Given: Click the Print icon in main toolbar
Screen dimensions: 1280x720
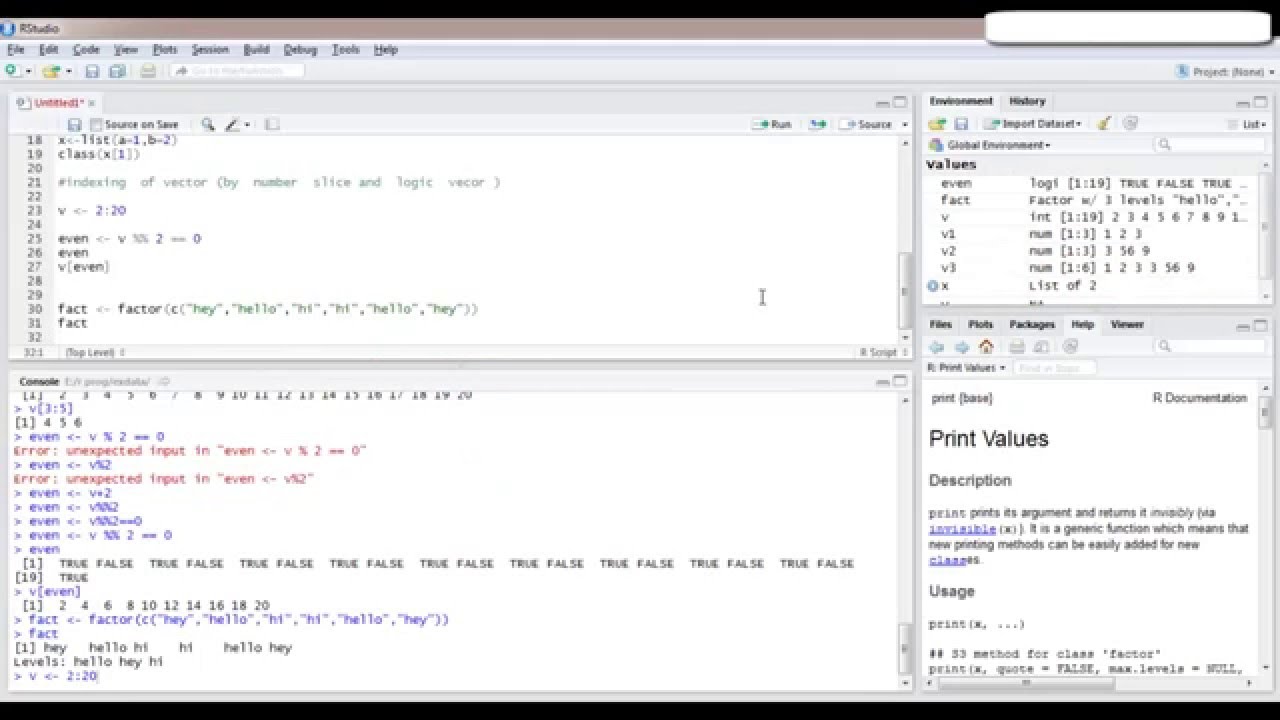Looking at the screenshot, I should 148,71.
